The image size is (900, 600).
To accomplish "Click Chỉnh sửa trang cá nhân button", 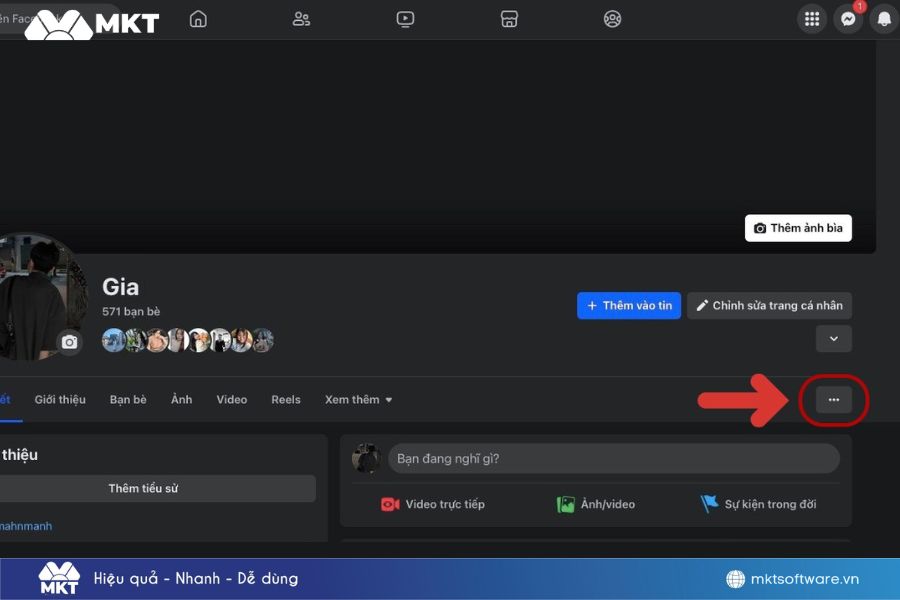I will pyautogui.click(x=769, y=306).
